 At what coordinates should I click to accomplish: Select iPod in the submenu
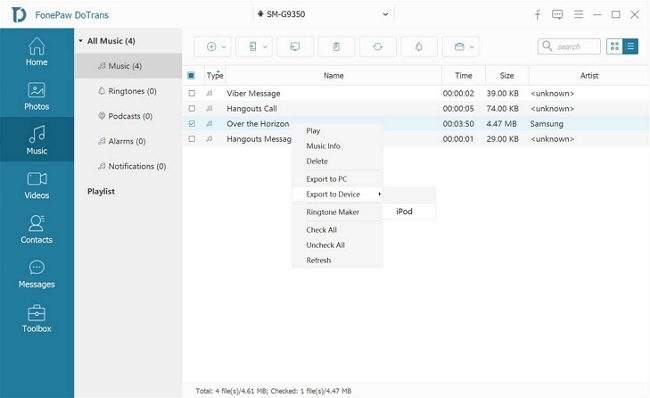click(x=409, y=211)
